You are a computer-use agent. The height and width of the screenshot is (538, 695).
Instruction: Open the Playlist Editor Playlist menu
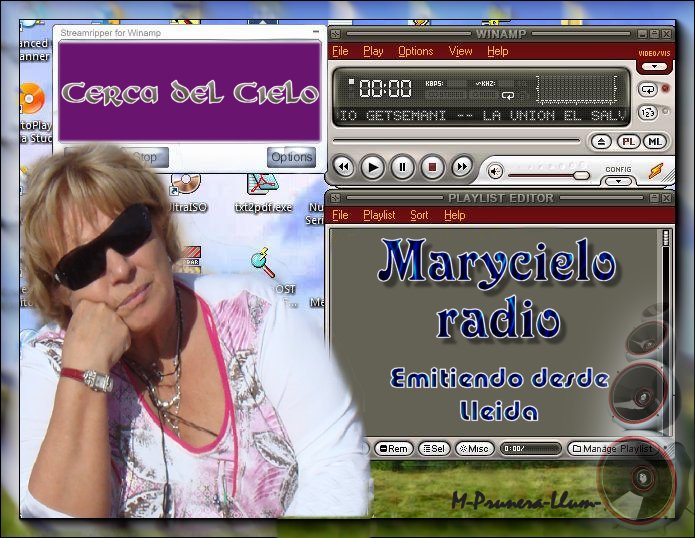pyautogui.click(x=379, y=215)
